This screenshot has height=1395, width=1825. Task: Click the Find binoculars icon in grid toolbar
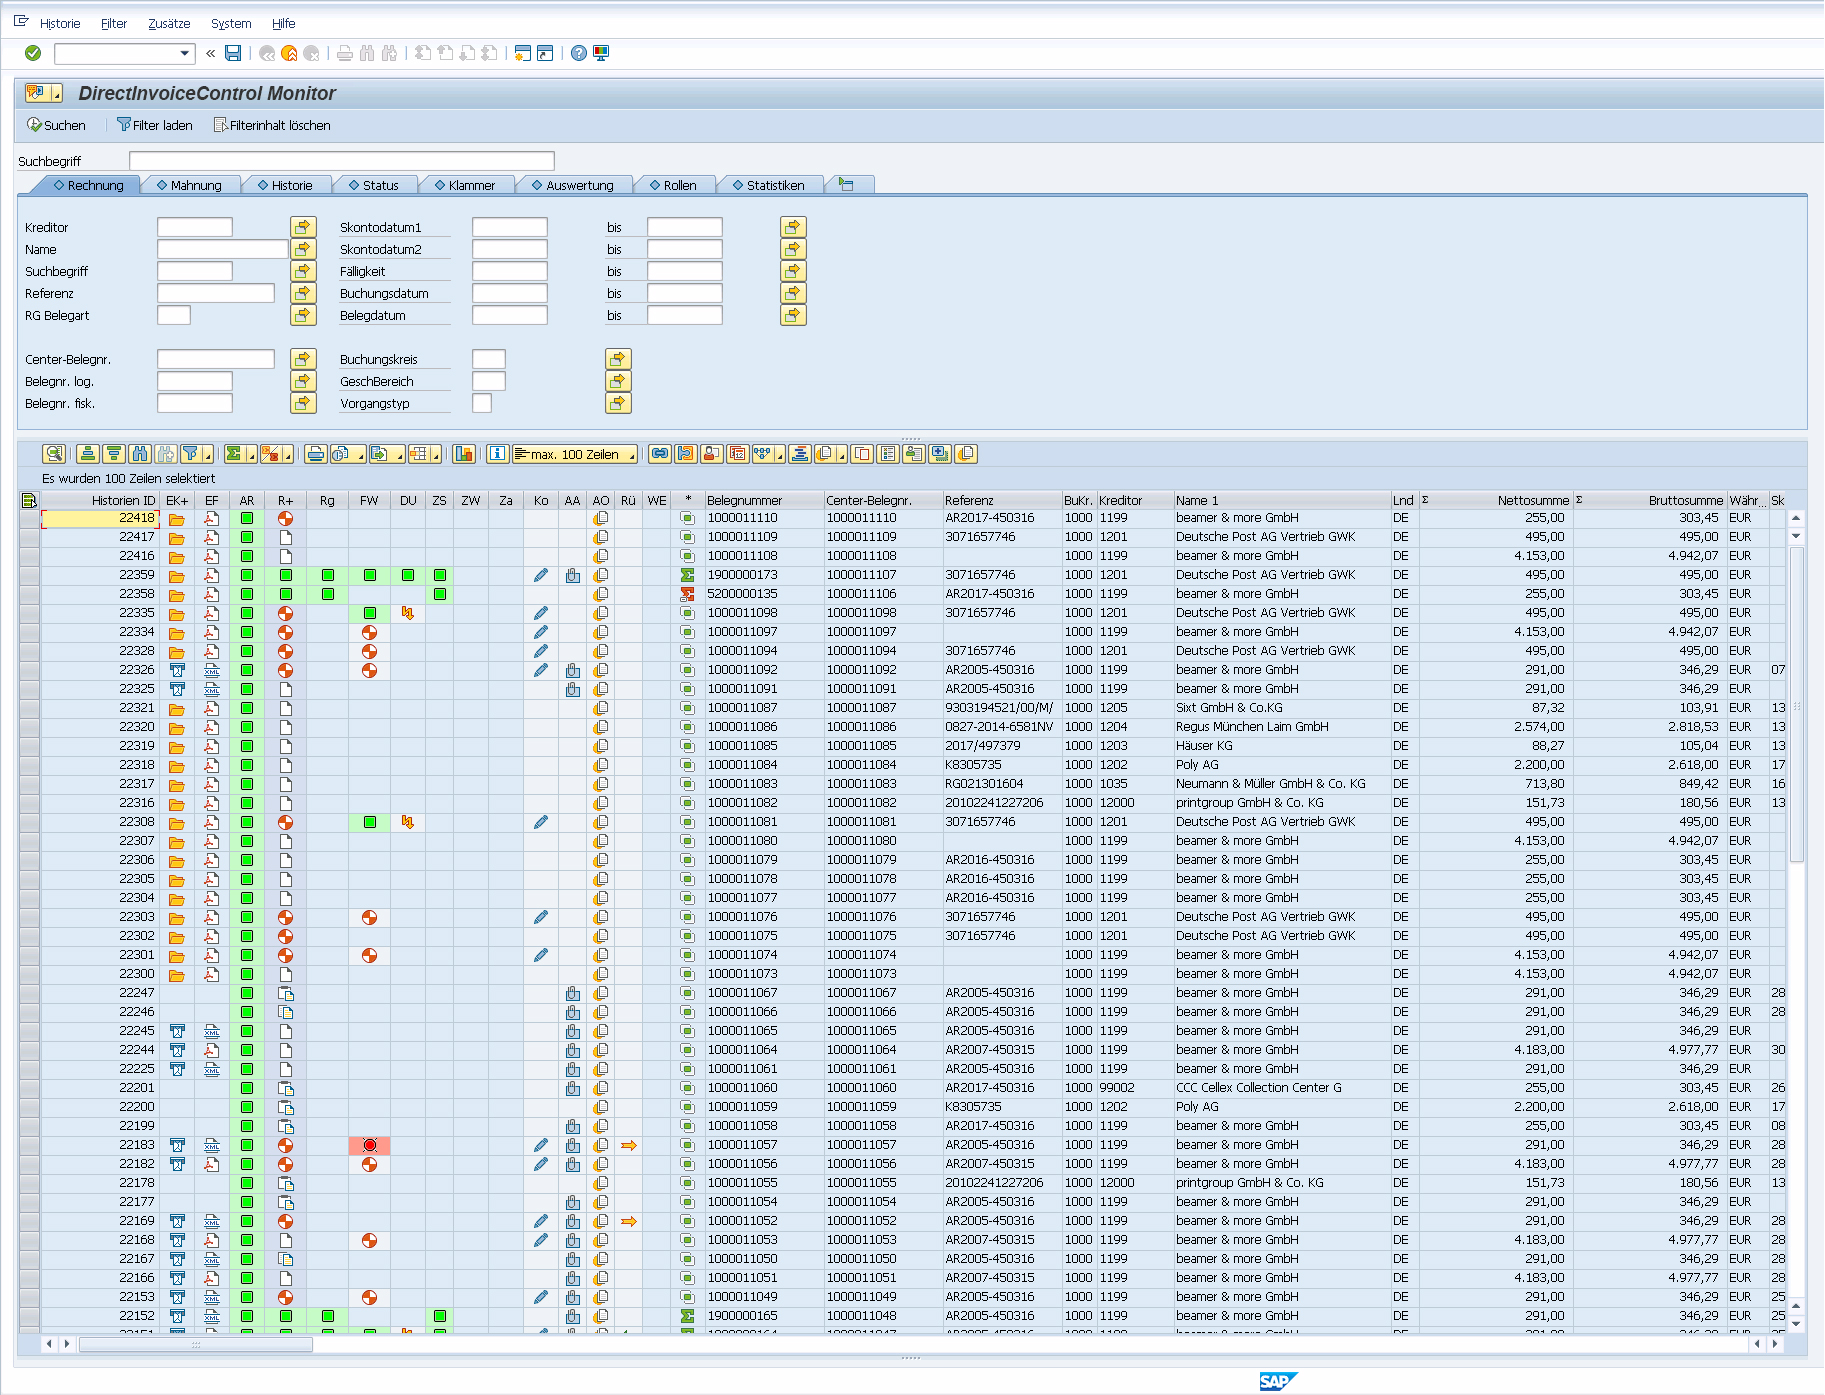[140, 454]
